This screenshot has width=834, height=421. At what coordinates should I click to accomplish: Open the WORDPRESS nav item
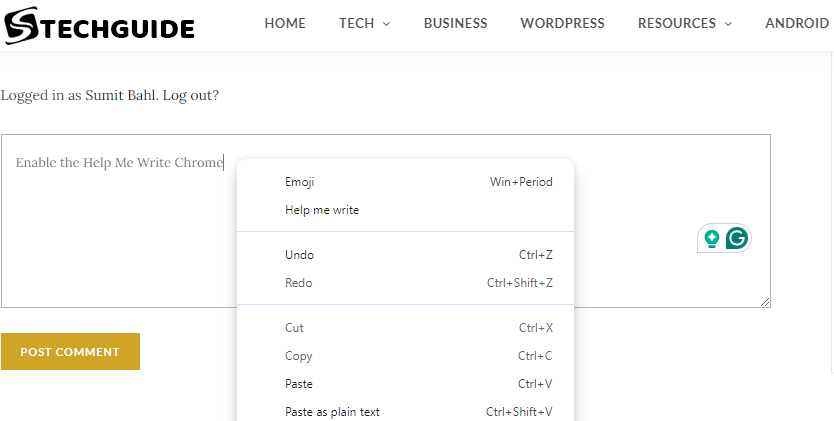562,23
